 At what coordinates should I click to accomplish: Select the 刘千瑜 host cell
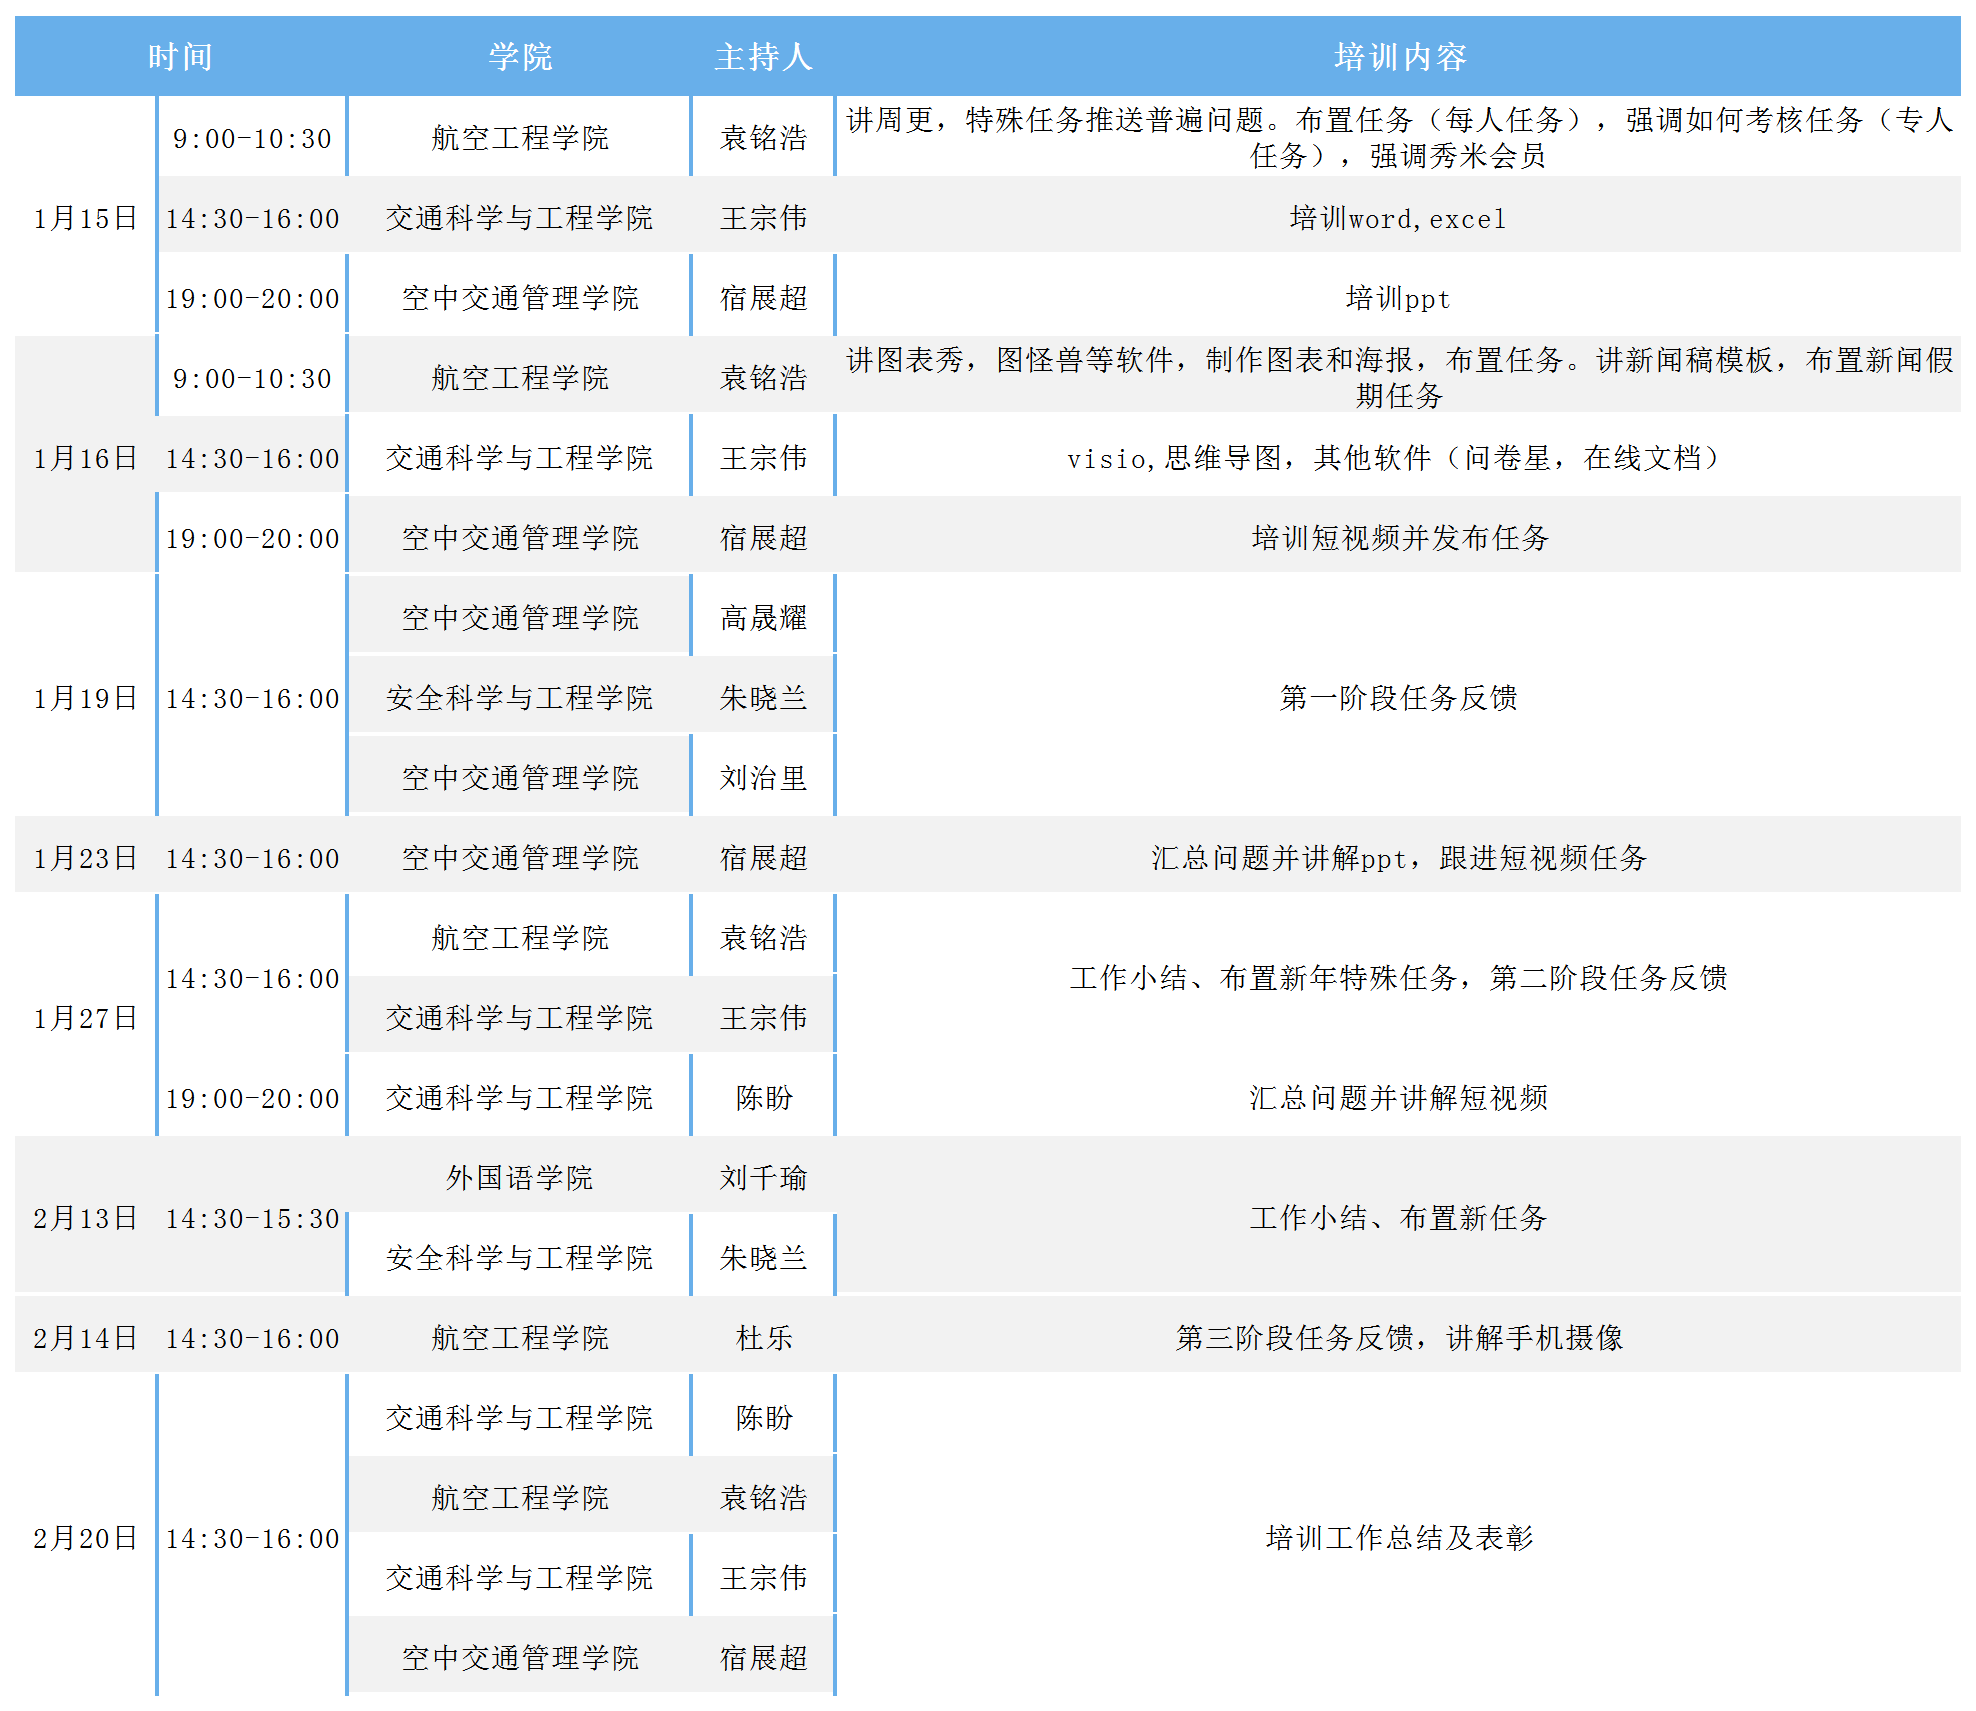[763, 1178]
